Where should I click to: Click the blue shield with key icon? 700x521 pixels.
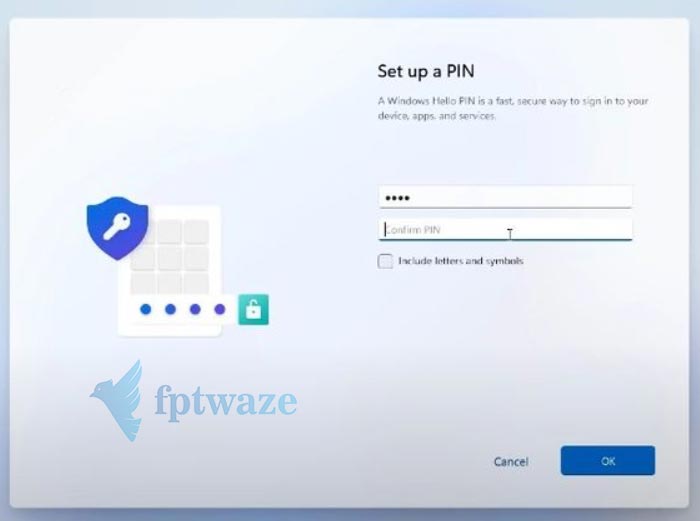tap(117, 228)
